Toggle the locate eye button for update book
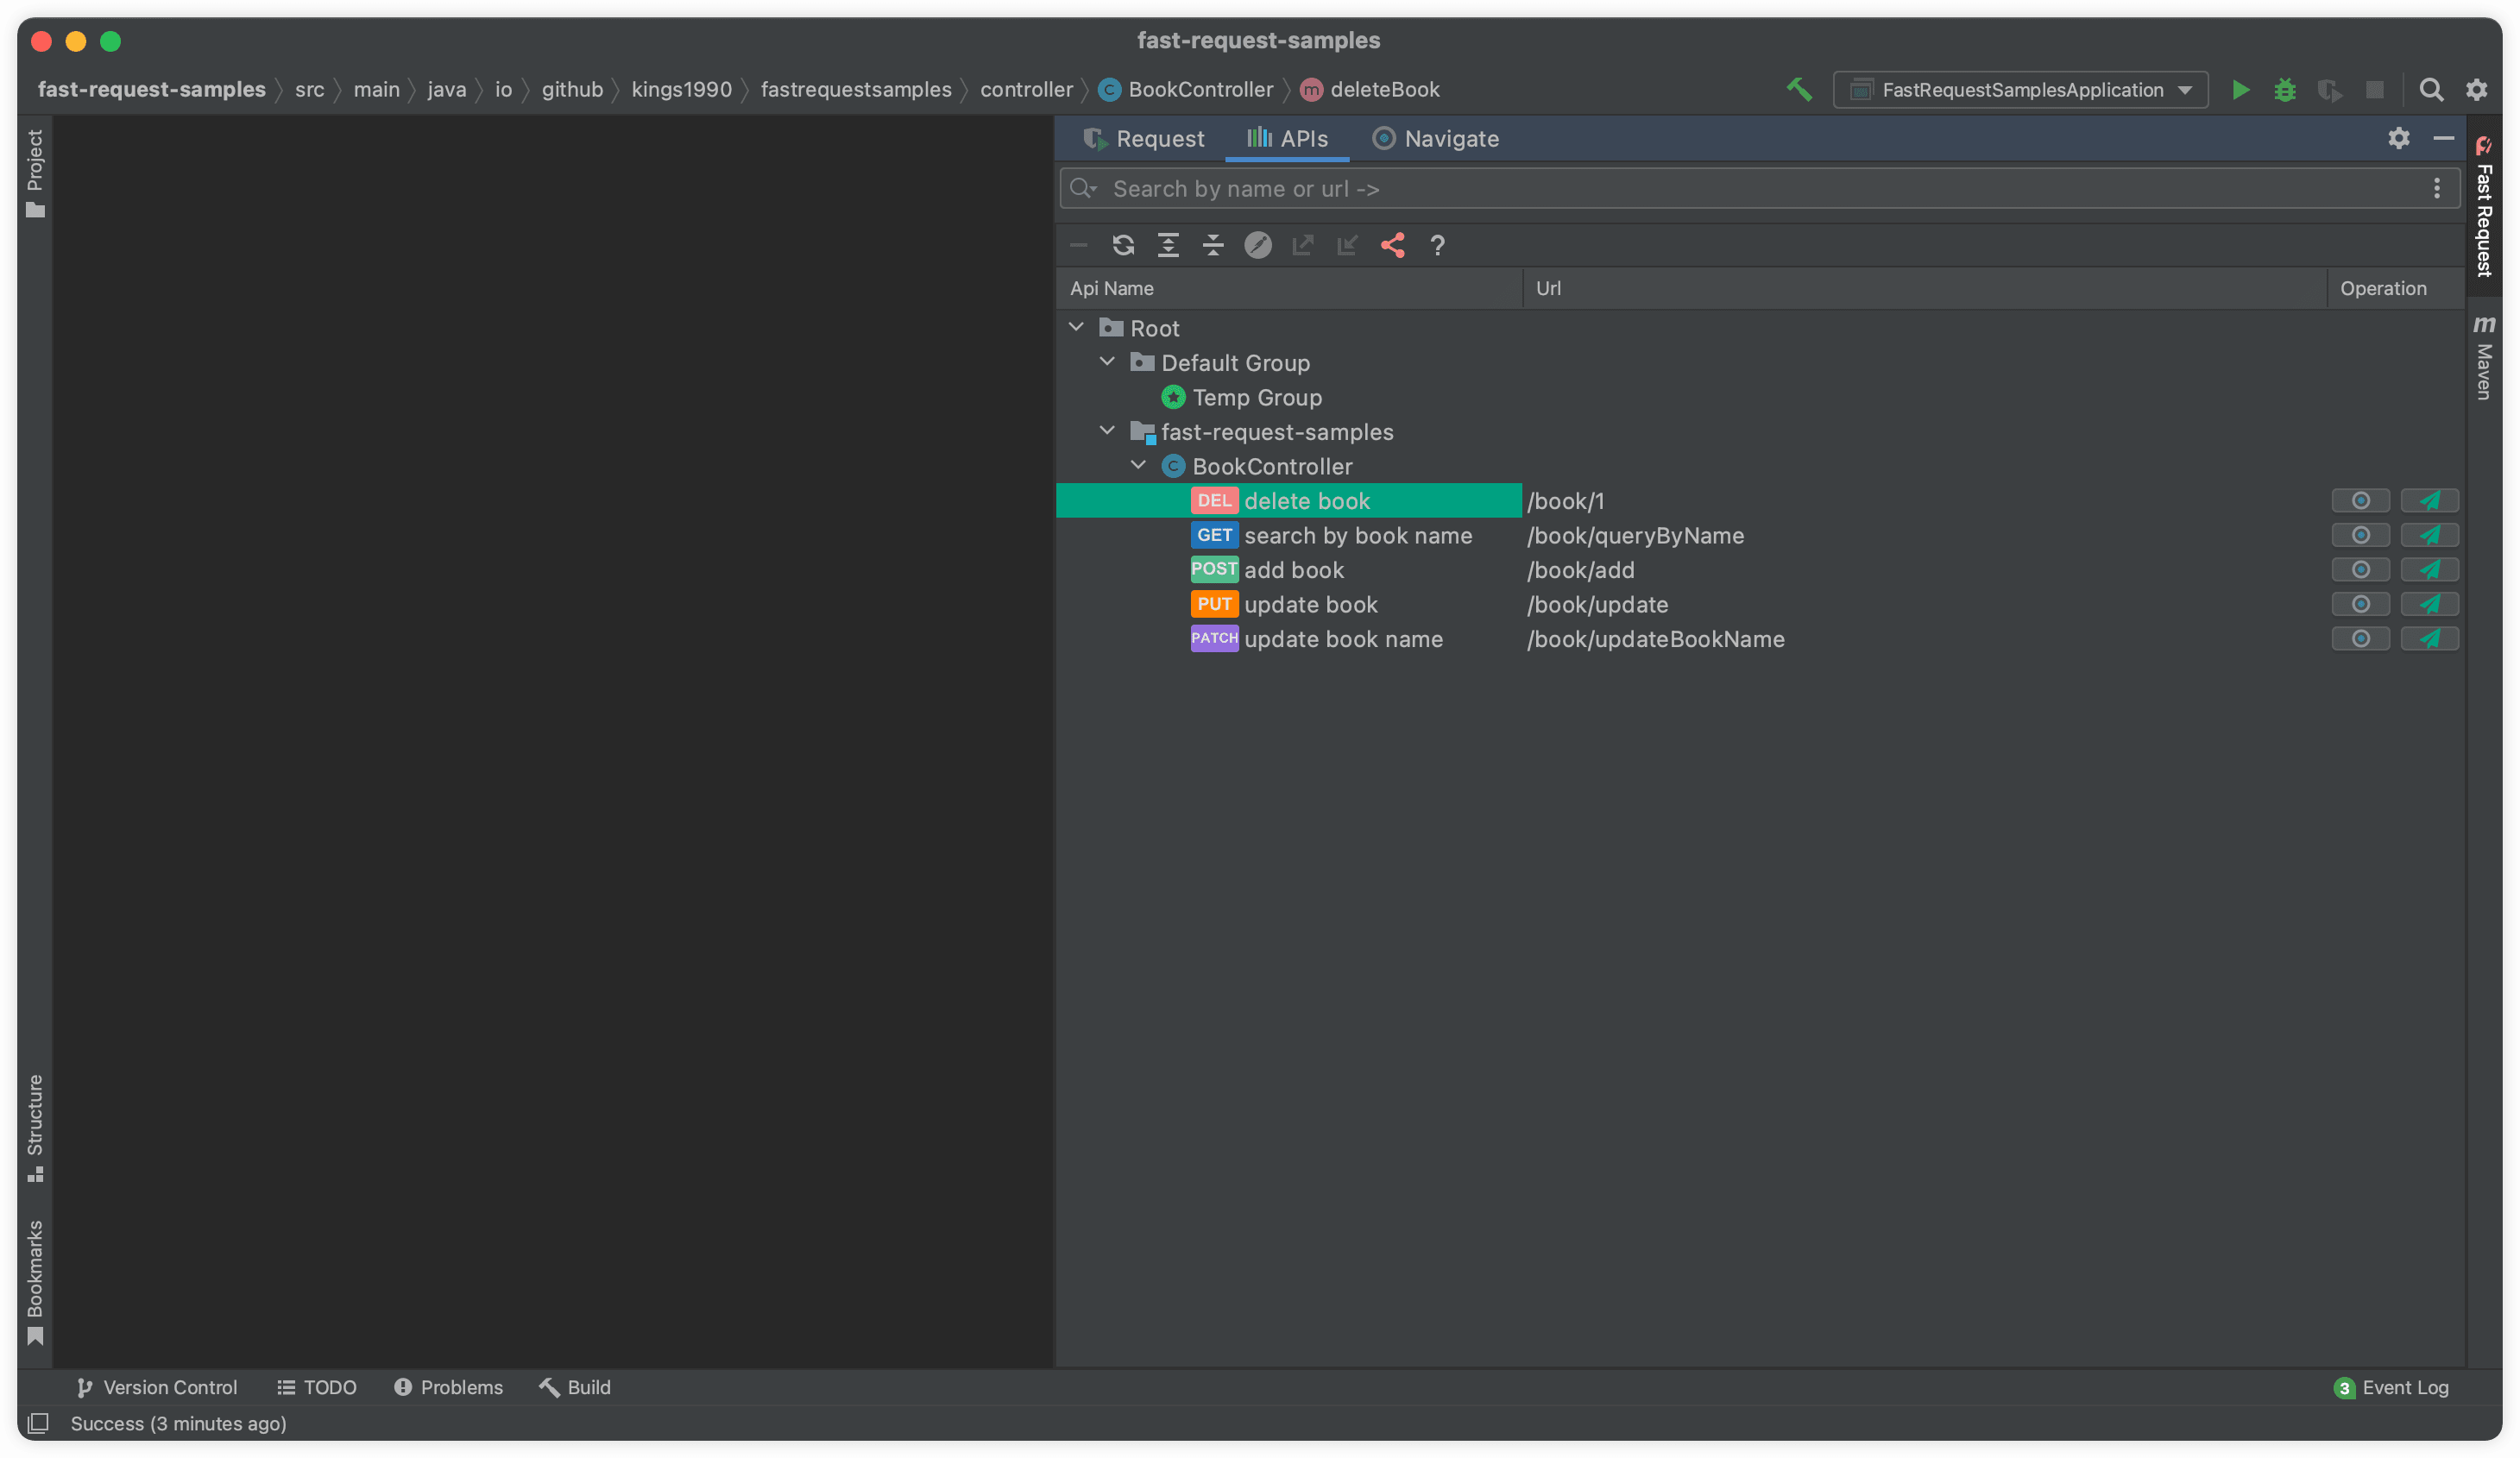 coord(2360,604)
